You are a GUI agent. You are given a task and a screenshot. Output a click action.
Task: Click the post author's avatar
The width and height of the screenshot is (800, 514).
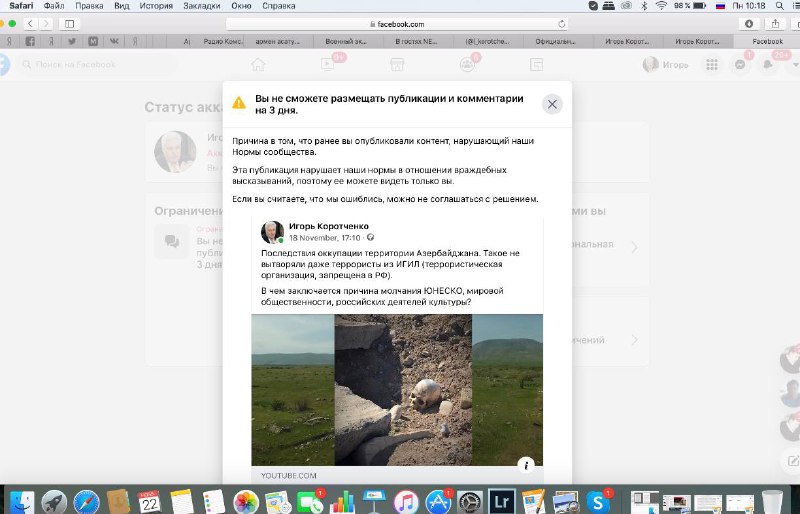(x=272, y=232)
